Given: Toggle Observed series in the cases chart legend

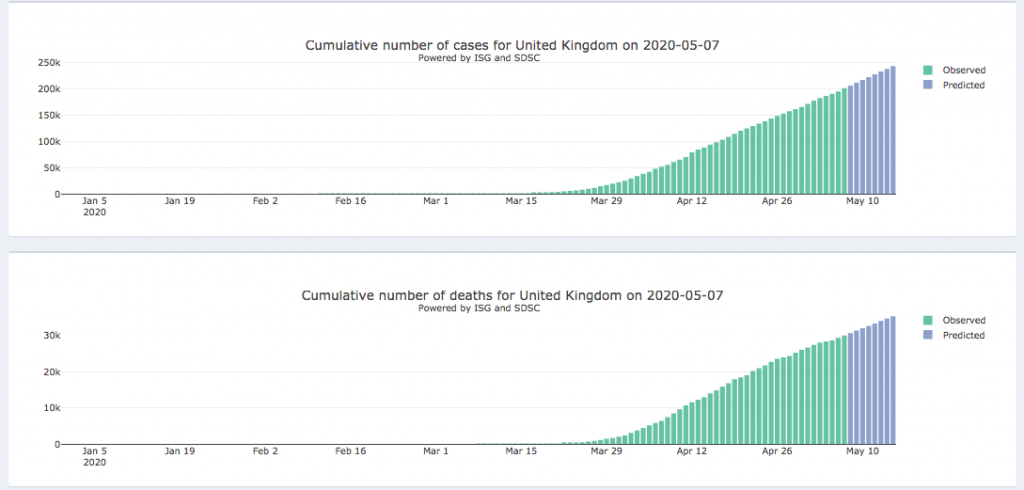Looking at the screenshot, I should [x=963, y=70].
